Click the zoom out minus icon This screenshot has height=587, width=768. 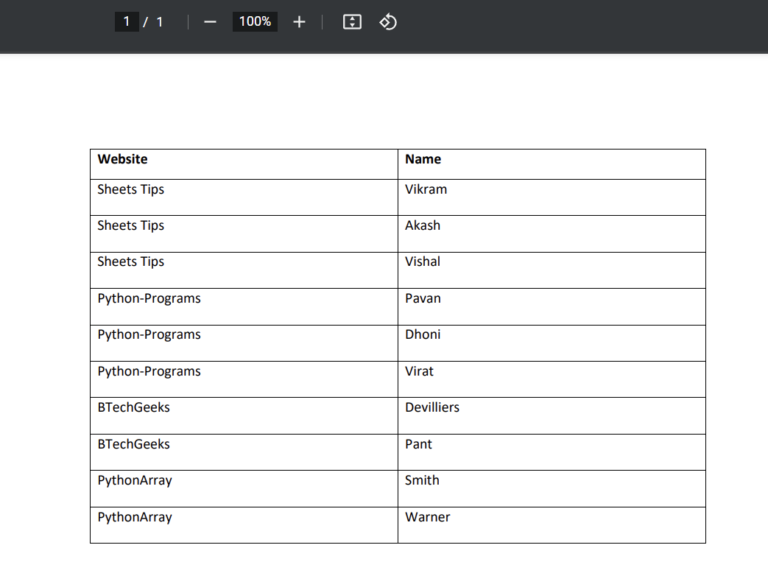(210, 22)
